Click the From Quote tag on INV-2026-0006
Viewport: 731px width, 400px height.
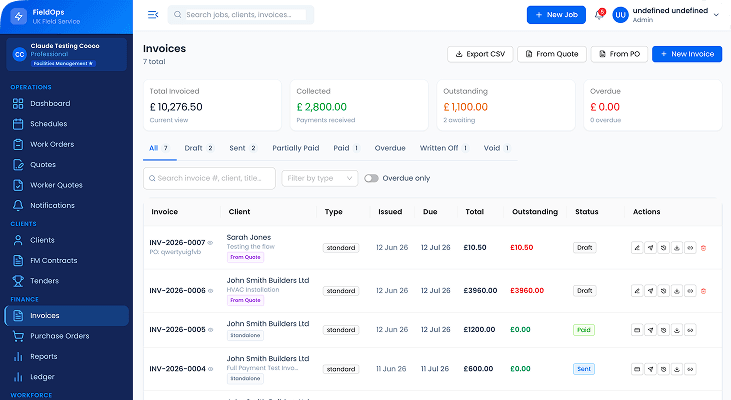pyautogui.click(x=245, y=300)
